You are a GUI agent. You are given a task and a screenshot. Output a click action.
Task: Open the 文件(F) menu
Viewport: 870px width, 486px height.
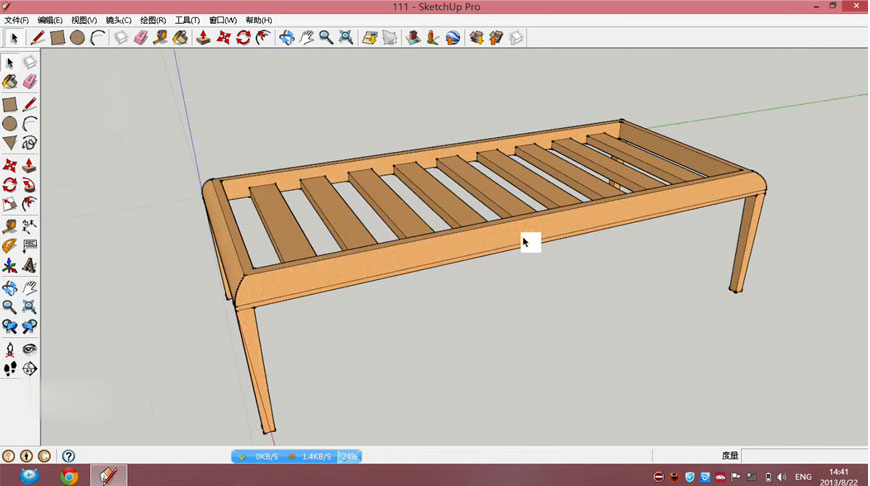click(17, 20)
